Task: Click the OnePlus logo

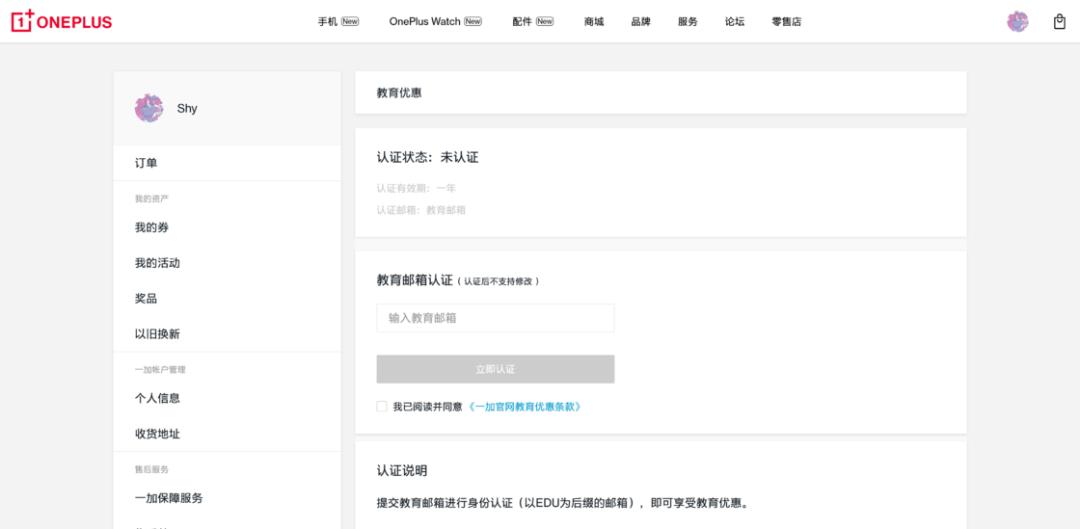Action: 61,21
